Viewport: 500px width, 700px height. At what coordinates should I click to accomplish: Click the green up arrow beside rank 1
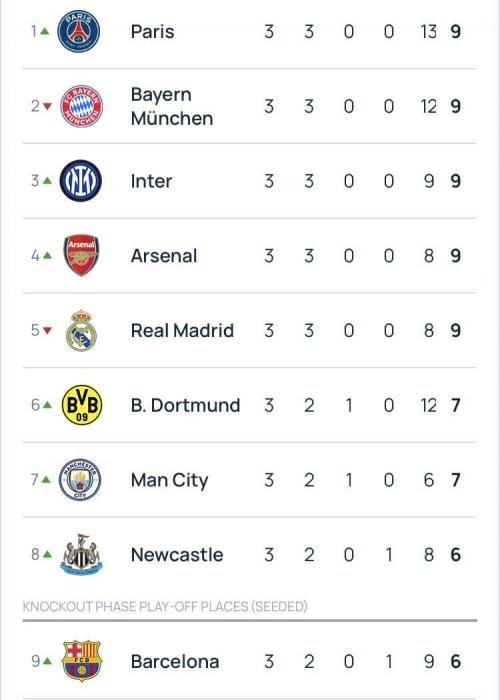click(44, 31)
